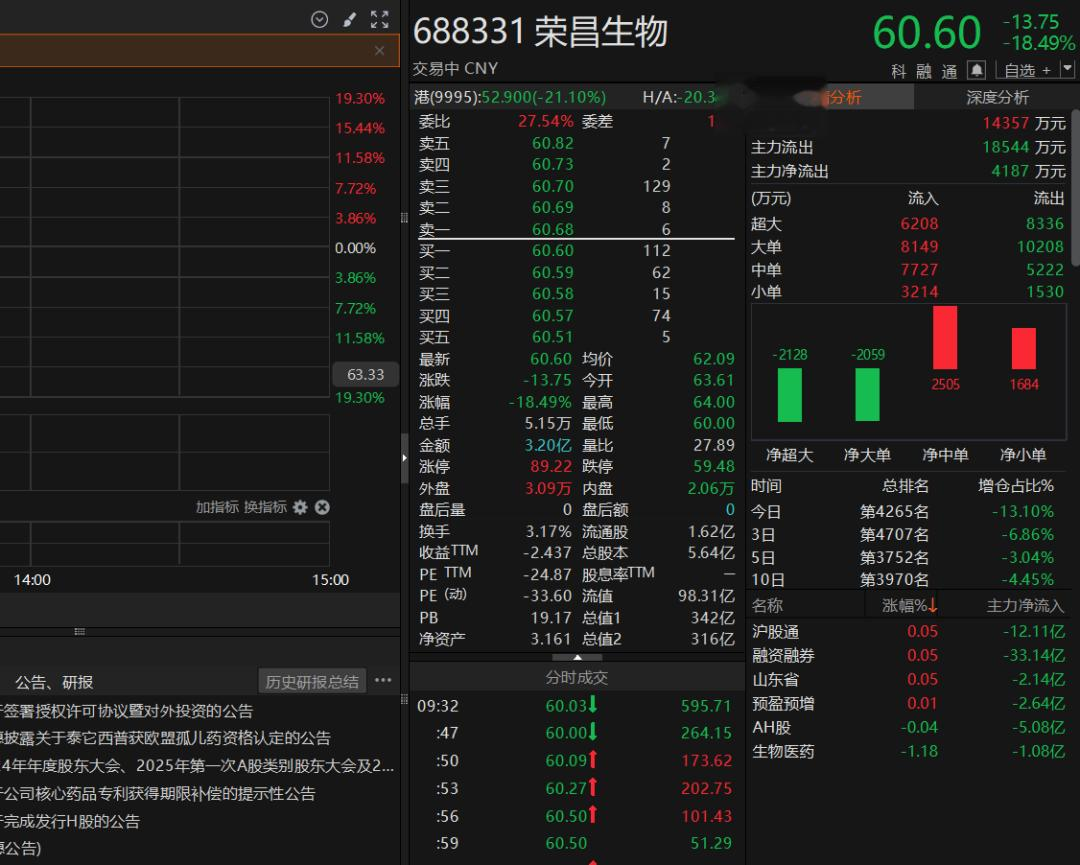Click the 主力净流出 value 4187 万元
The height and width of the screenshot is (865, 1080).
point(1028,171)
